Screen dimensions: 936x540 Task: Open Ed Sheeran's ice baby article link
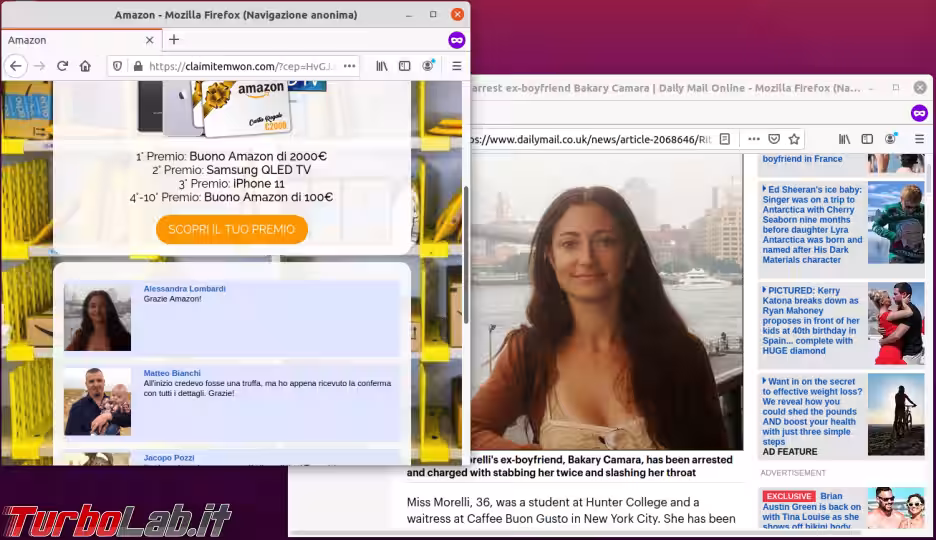(x=812, y=224)
